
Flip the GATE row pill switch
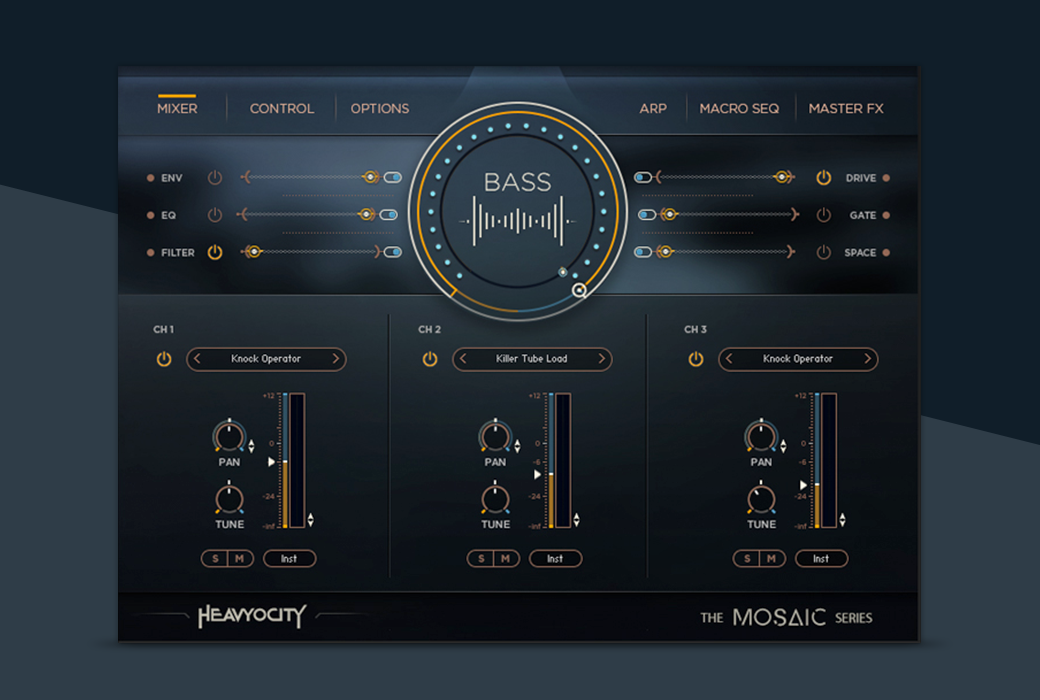[647, 214]
